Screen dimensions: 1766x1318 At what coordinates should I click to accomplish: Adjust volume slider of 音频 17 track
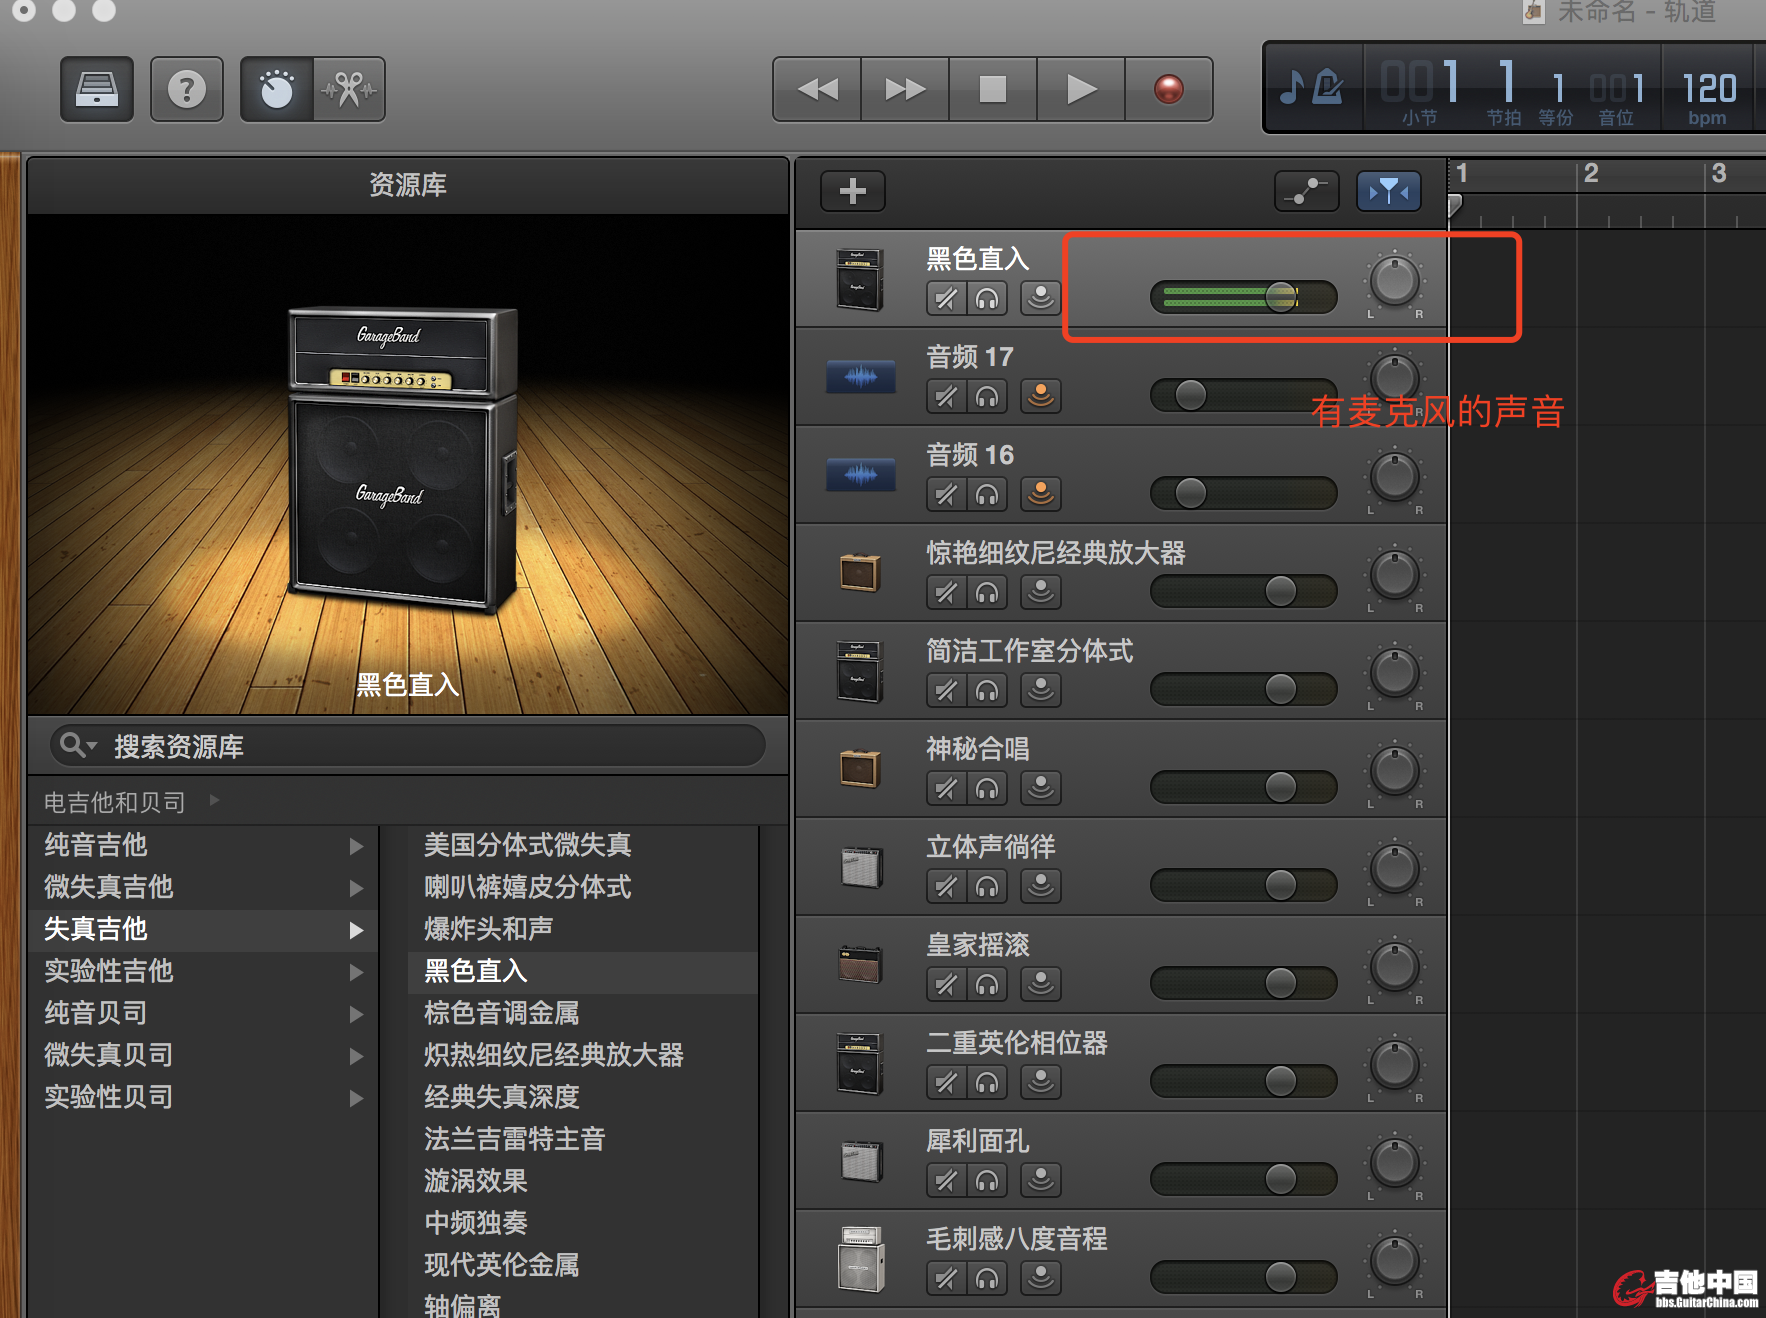click(1191, 395)
